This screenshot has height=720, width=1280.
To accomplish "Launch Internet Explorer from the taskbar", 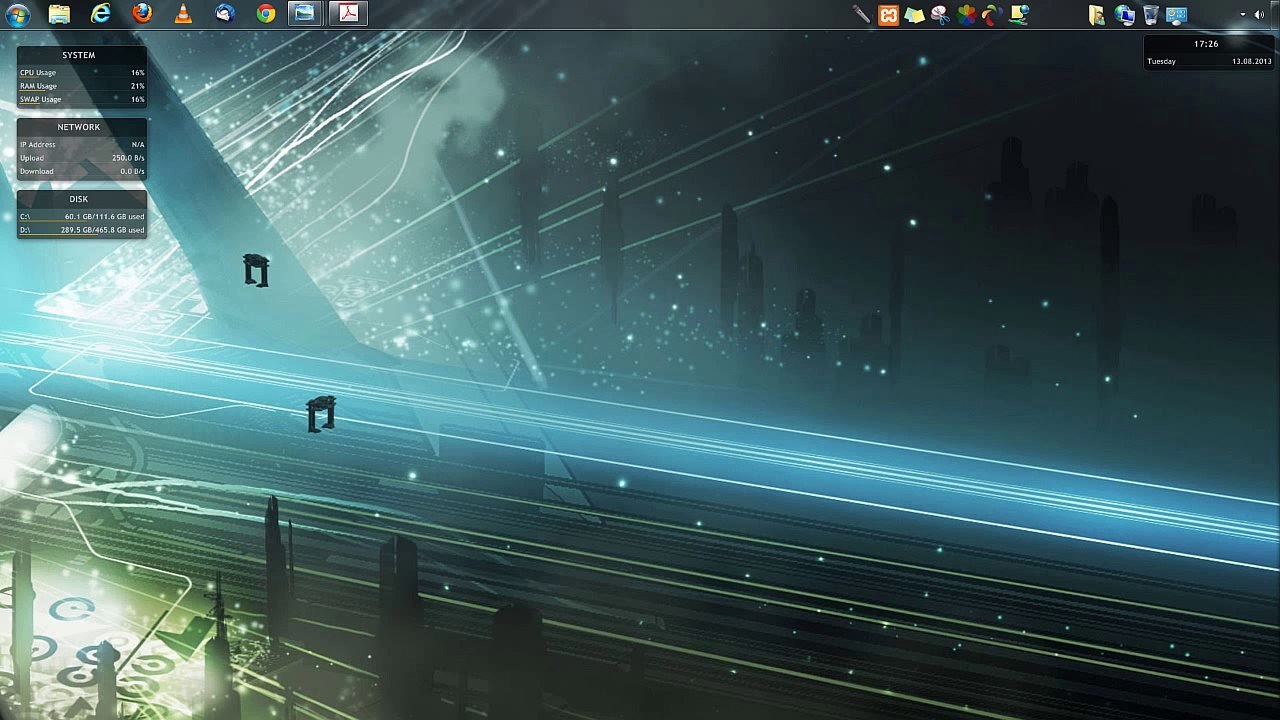I will [x=101, y=13].
